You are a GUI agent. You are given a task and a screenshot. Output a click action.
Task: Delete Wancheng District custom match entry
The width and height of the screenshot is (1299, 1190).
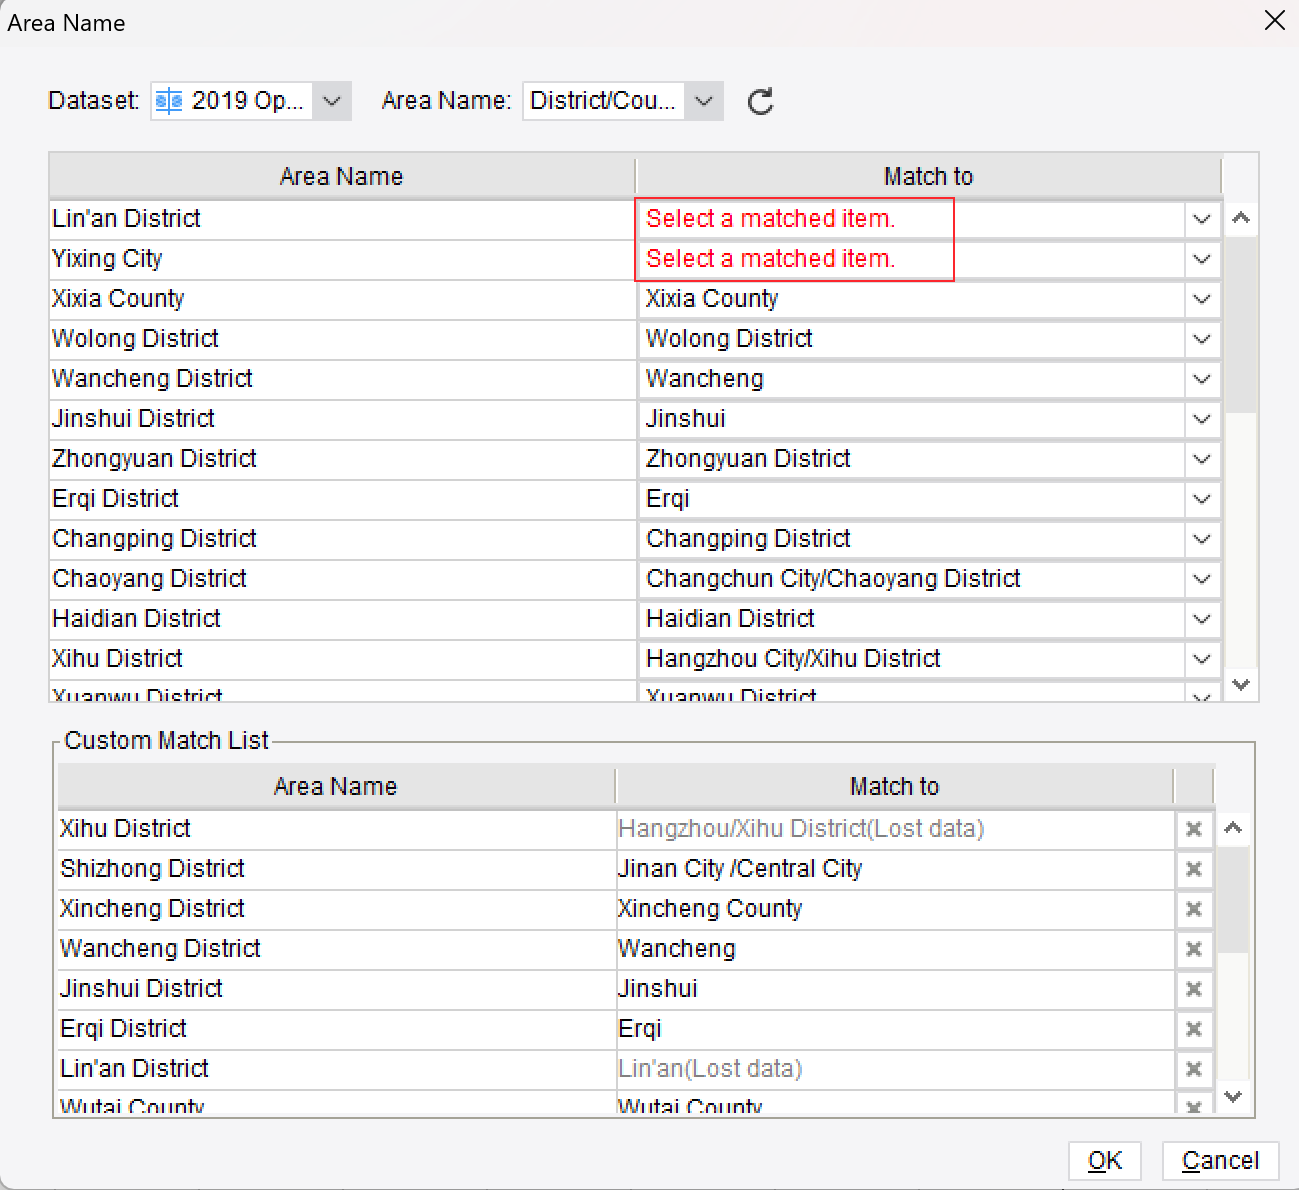1193,949
